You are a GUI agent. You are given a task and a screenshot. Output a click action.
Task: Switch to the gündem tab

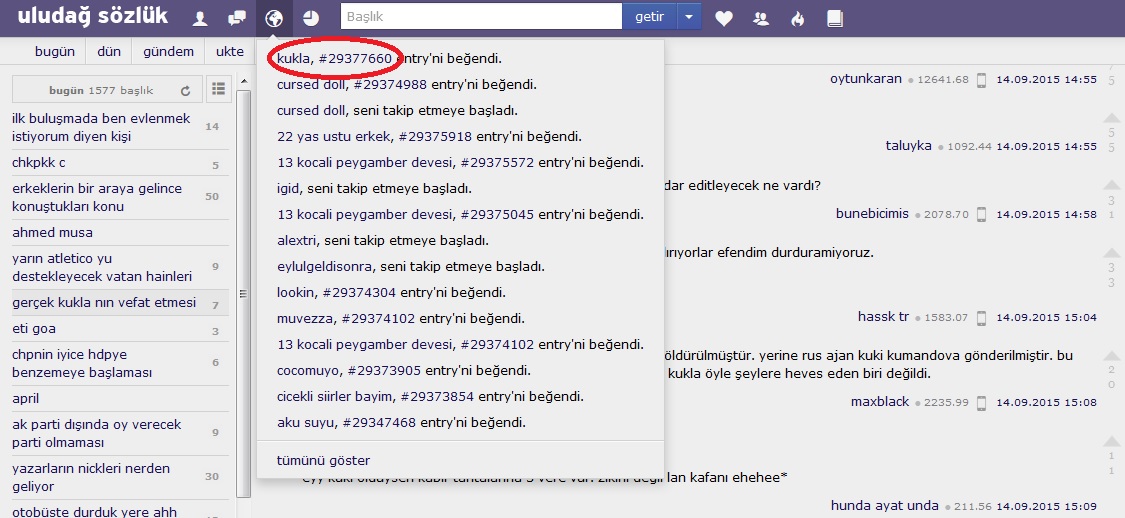(169, 52)
